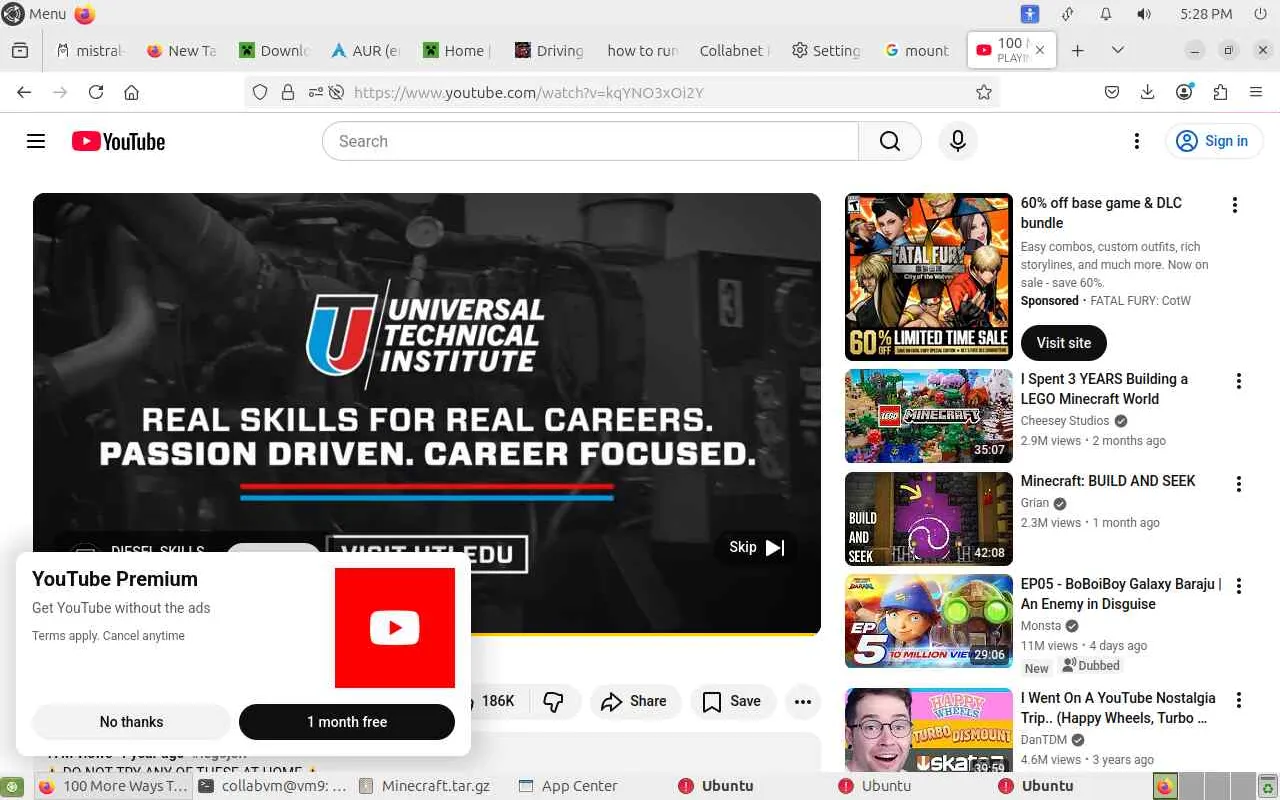The image size is (1280, 800).
Task: Open the Firefox downloads panel
Action: click(x=1148, y=92)
